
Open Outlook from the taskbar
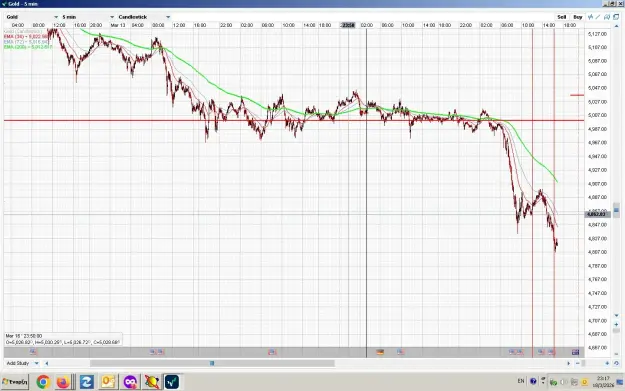108,382
